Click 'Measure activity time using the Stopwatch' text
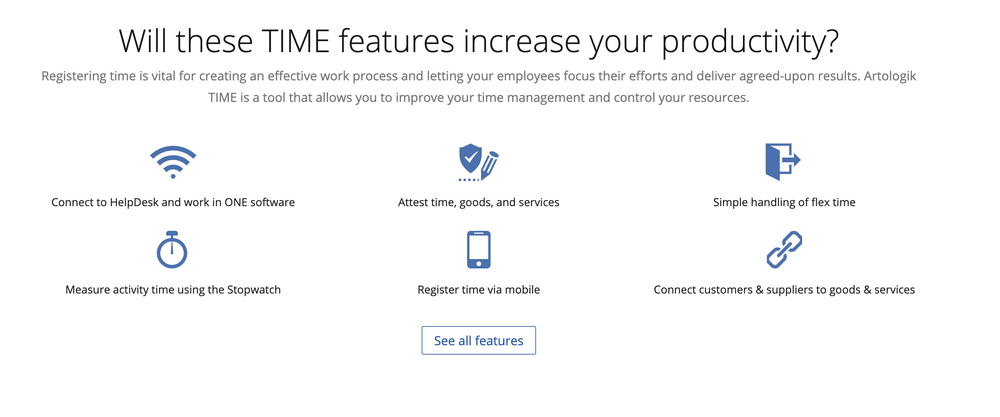The width and height of the screenshot is (1000, 417). (x=173, y=290)
